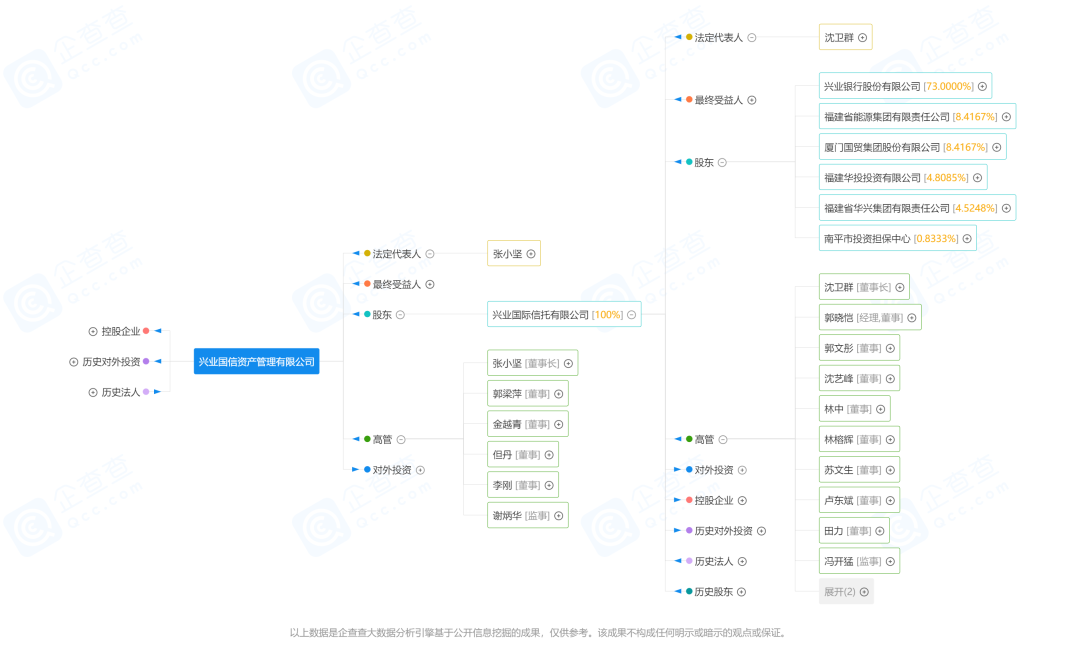Open 厦门国贸集团股份有限公司 shareholder name
The height and width of the screenshot is (652, 1080).
click(882, 147)
